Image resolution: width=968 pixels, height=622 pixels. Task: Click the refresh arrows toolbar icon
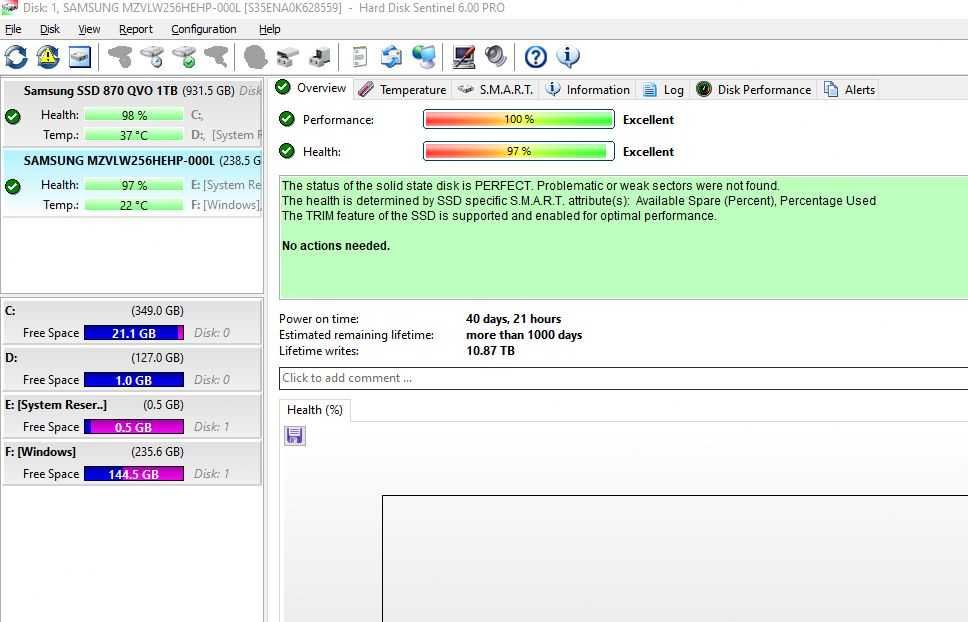16,57
